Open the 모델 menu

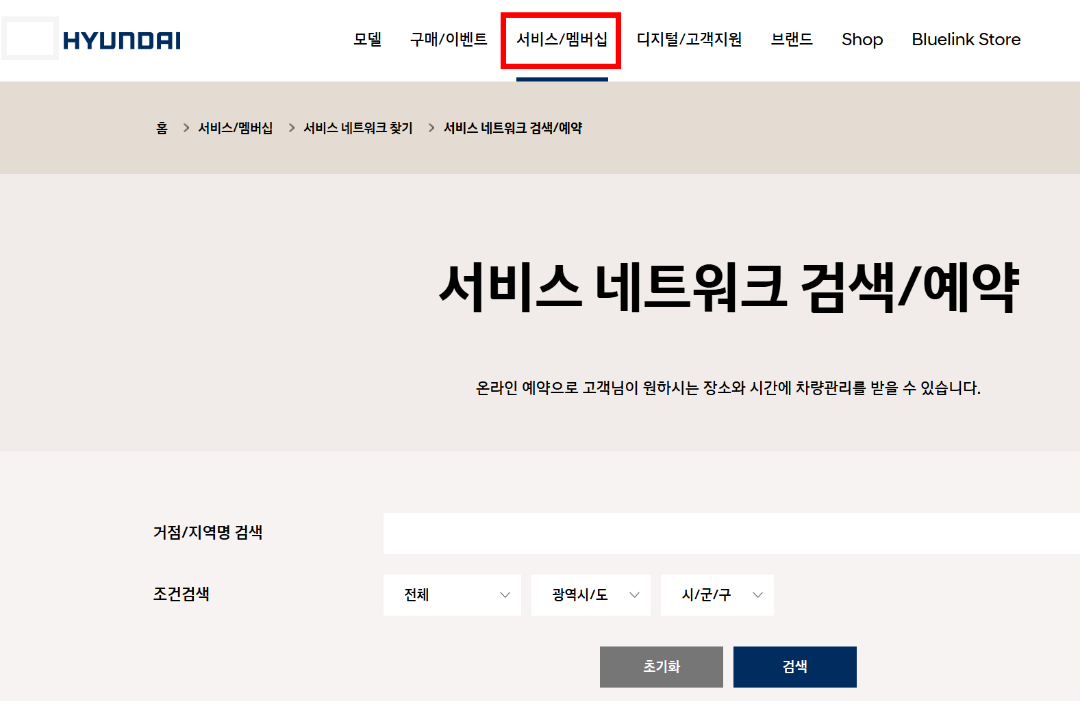tap(367, 39)
